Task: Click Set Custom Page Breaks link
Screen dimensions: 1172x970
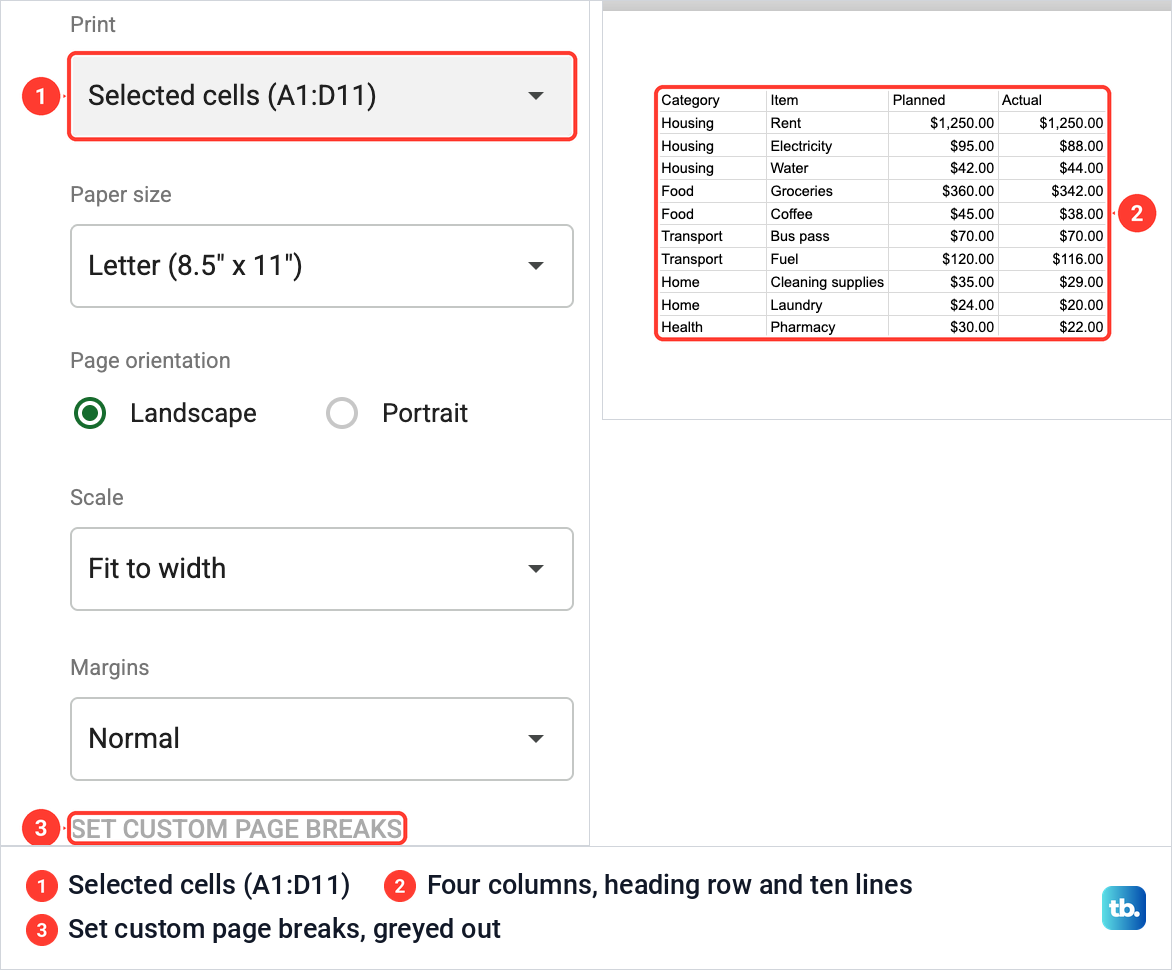Action: click(236, 829)
